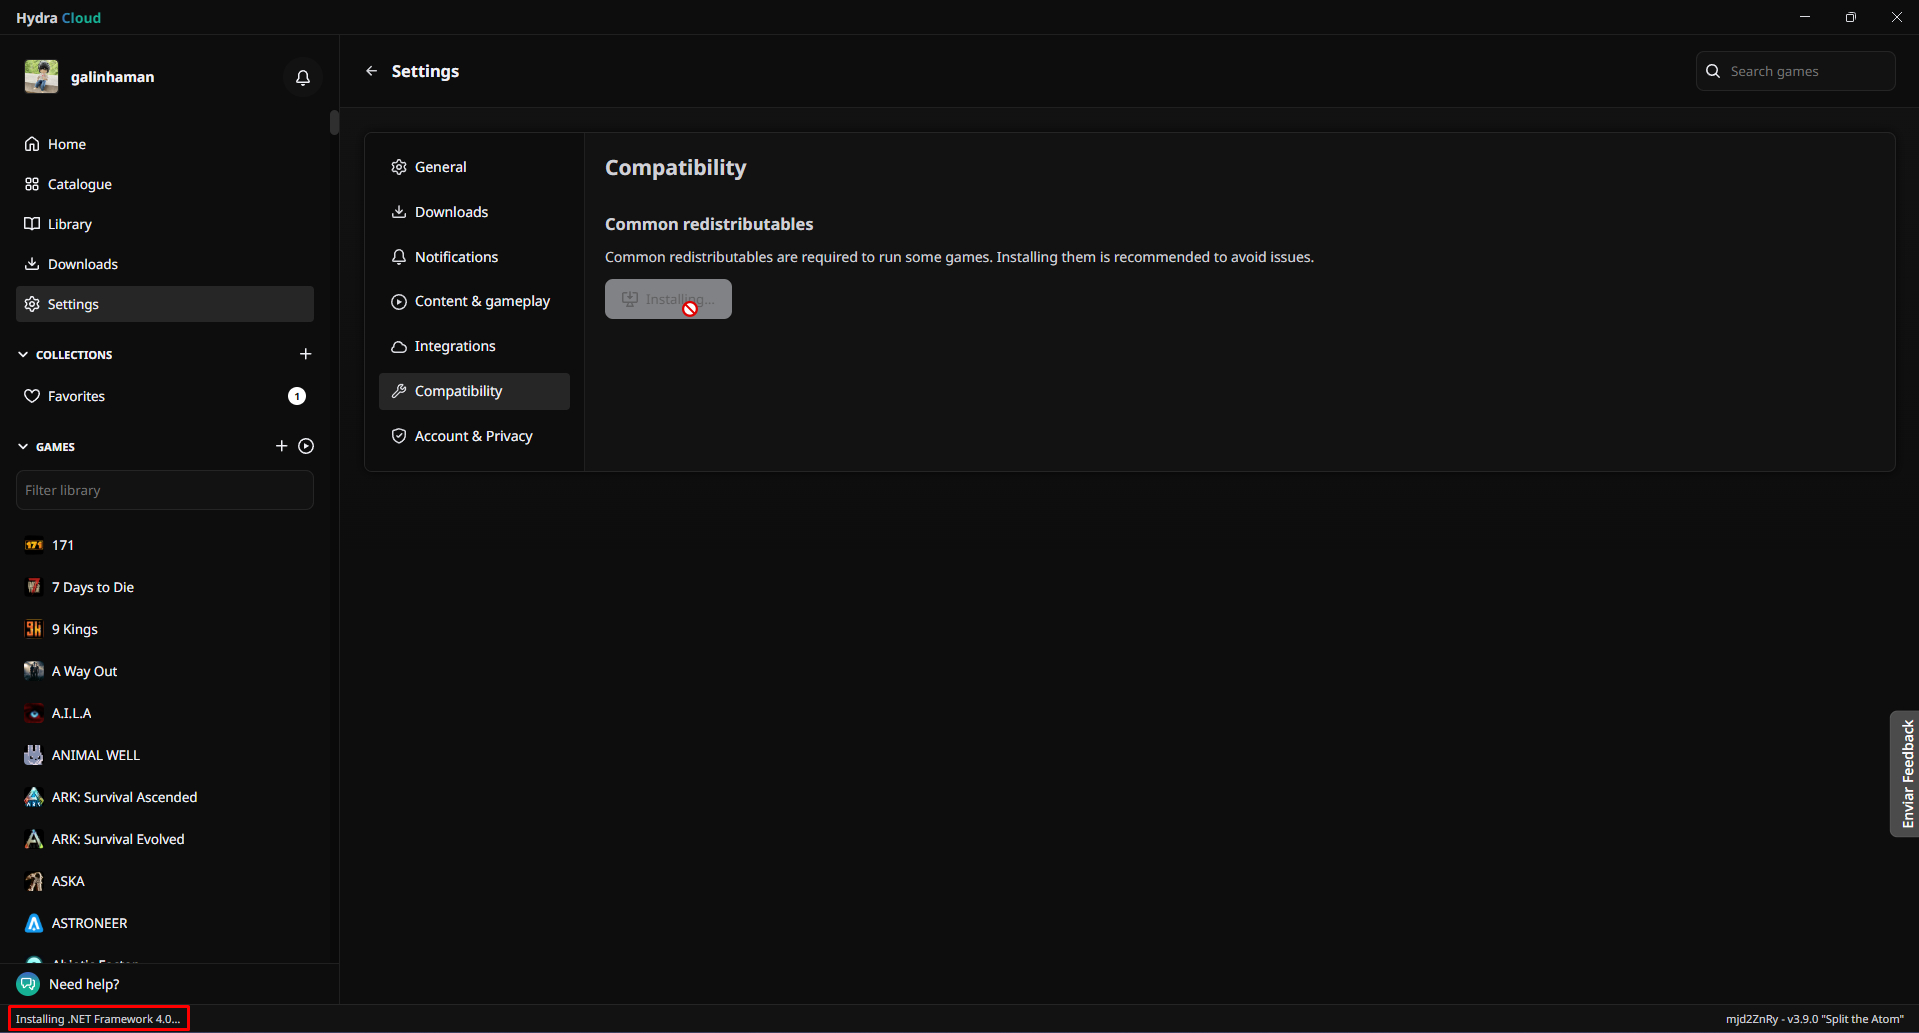This screenshot has width=1919, height=1033.
Task: Open the Favorites collection
Action: (76, 396)
